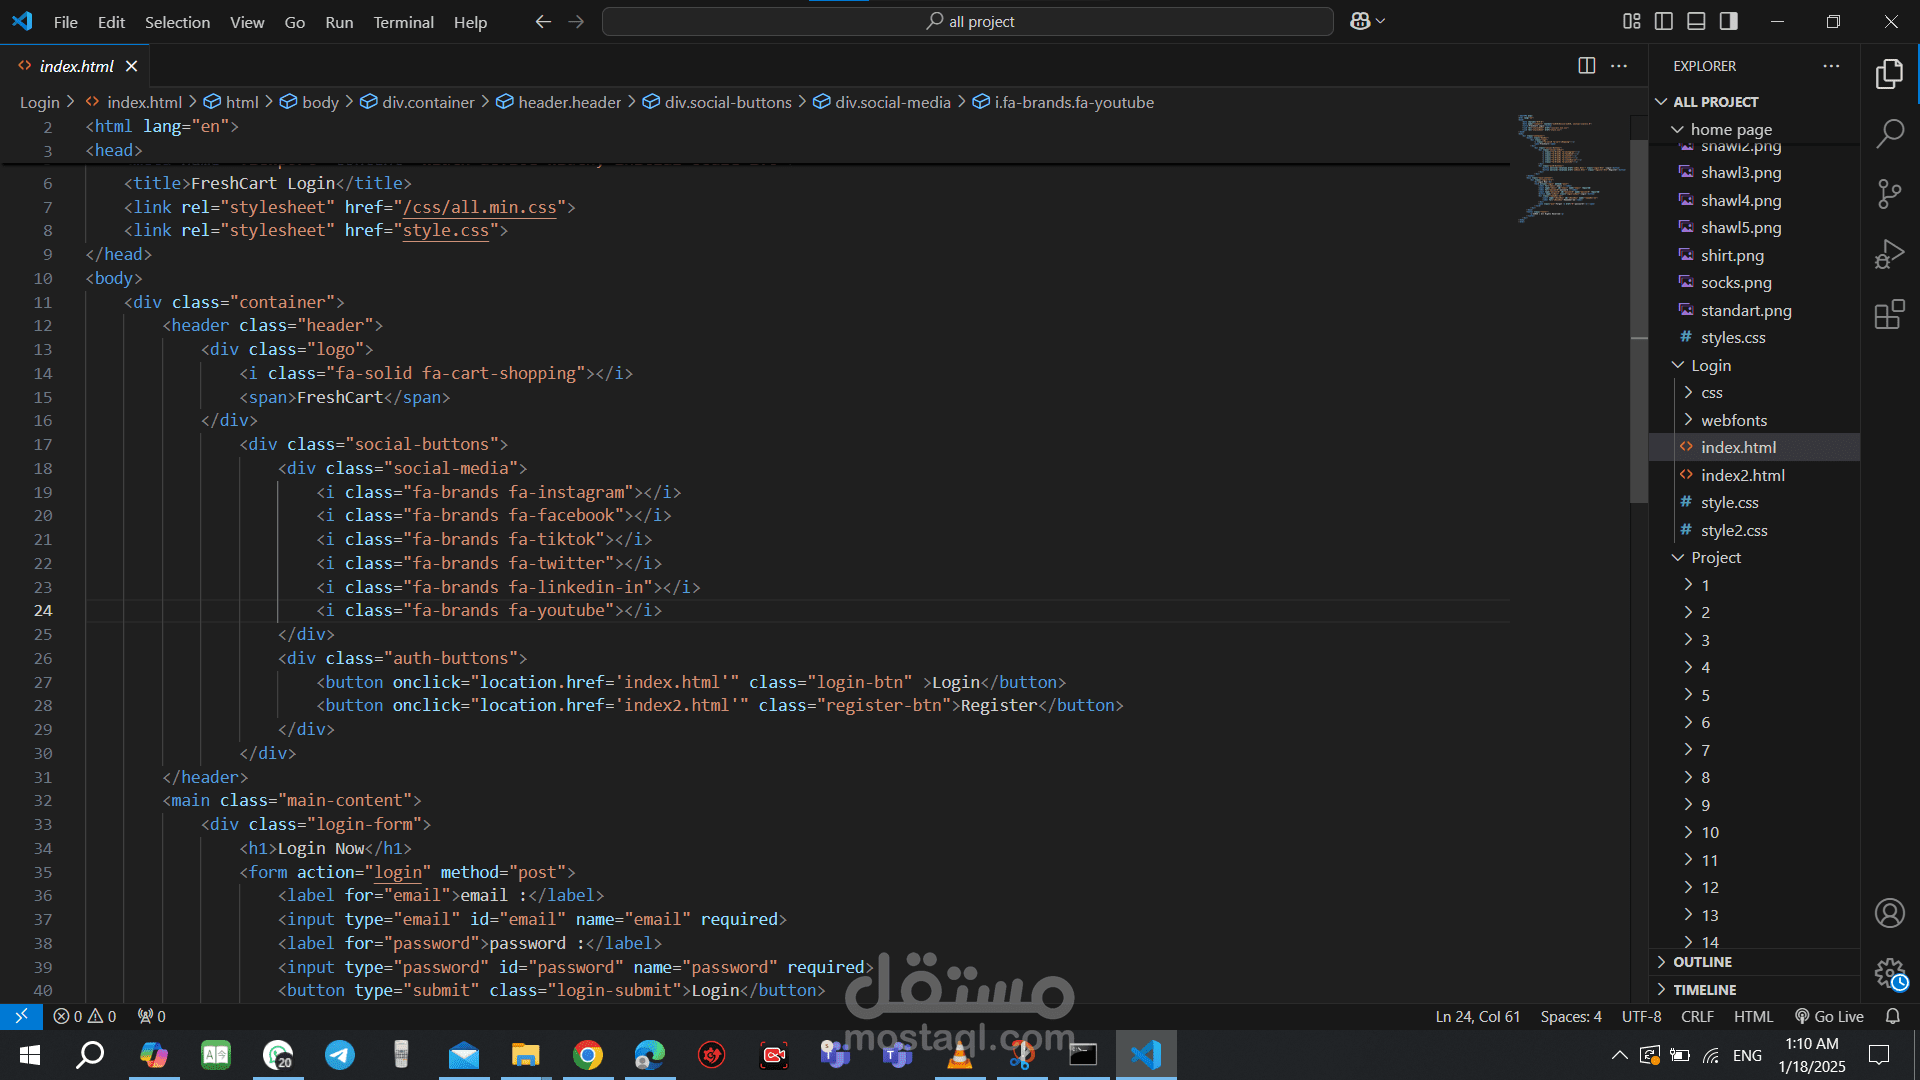Click the all project search box
Image resolution: width=1920 pixels, height=1080 pixels.
[x=967, y=22]
